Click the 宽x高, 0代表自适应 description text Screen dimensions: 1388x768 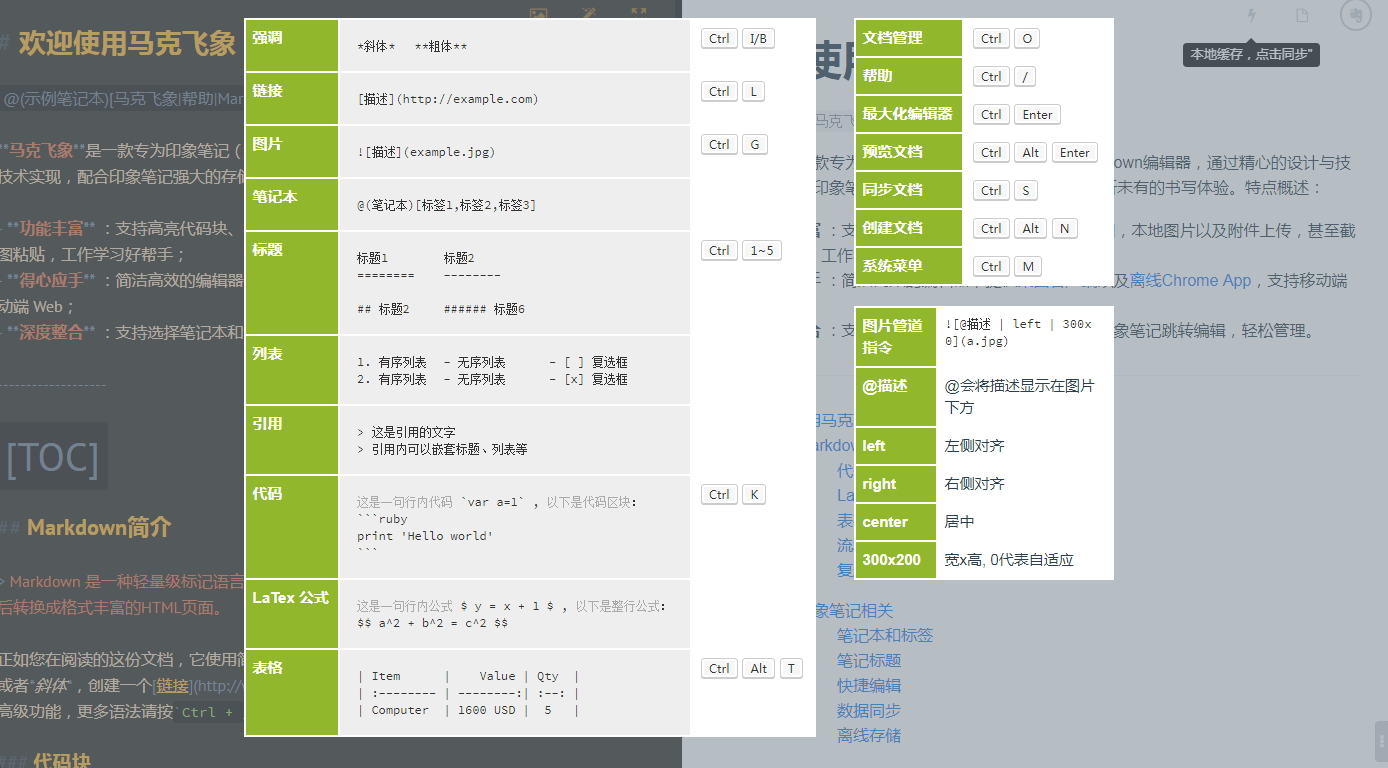[x=1009, y=559]
